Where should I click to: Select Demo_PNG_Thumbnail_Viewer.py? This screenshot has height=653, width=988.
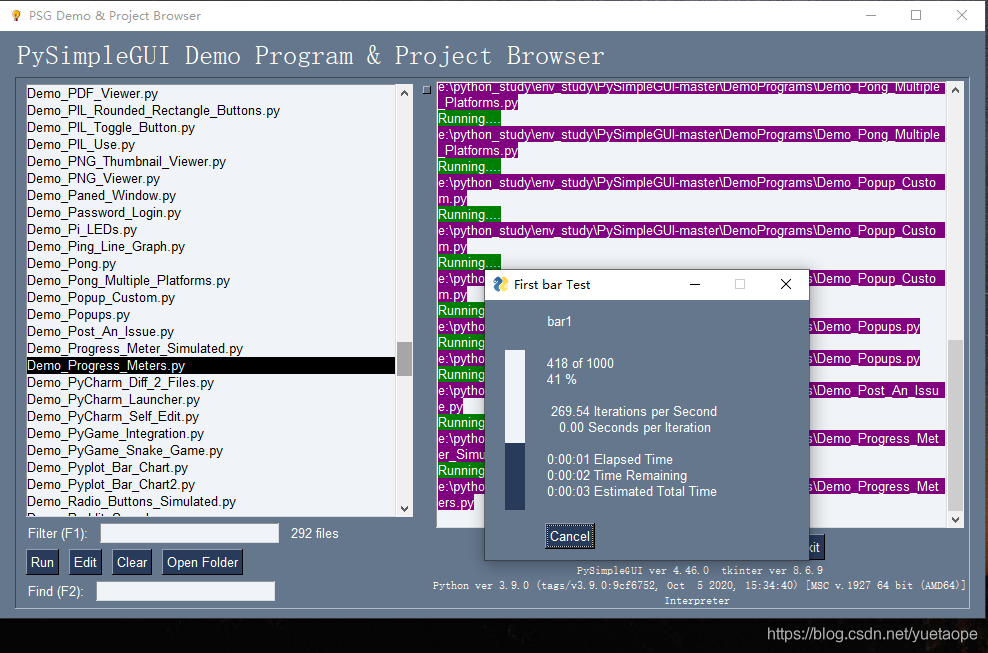coord(210,161)
